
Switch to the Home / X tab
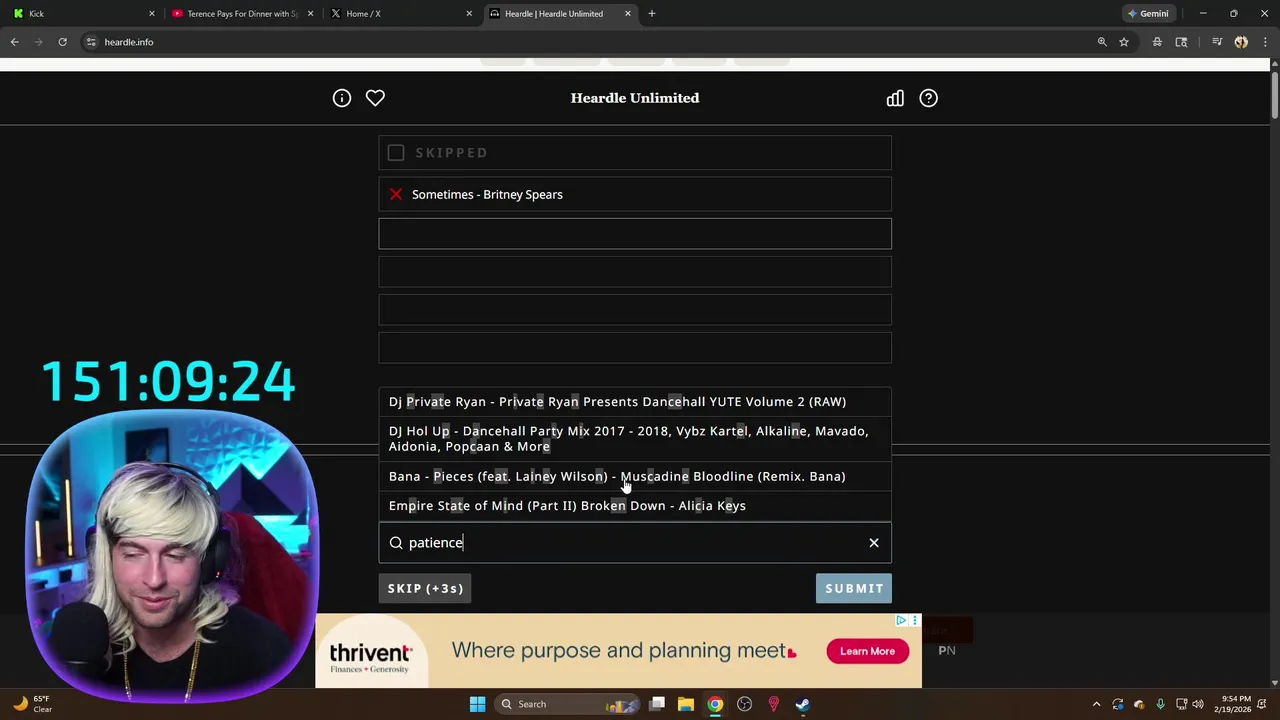pos(400,14)
